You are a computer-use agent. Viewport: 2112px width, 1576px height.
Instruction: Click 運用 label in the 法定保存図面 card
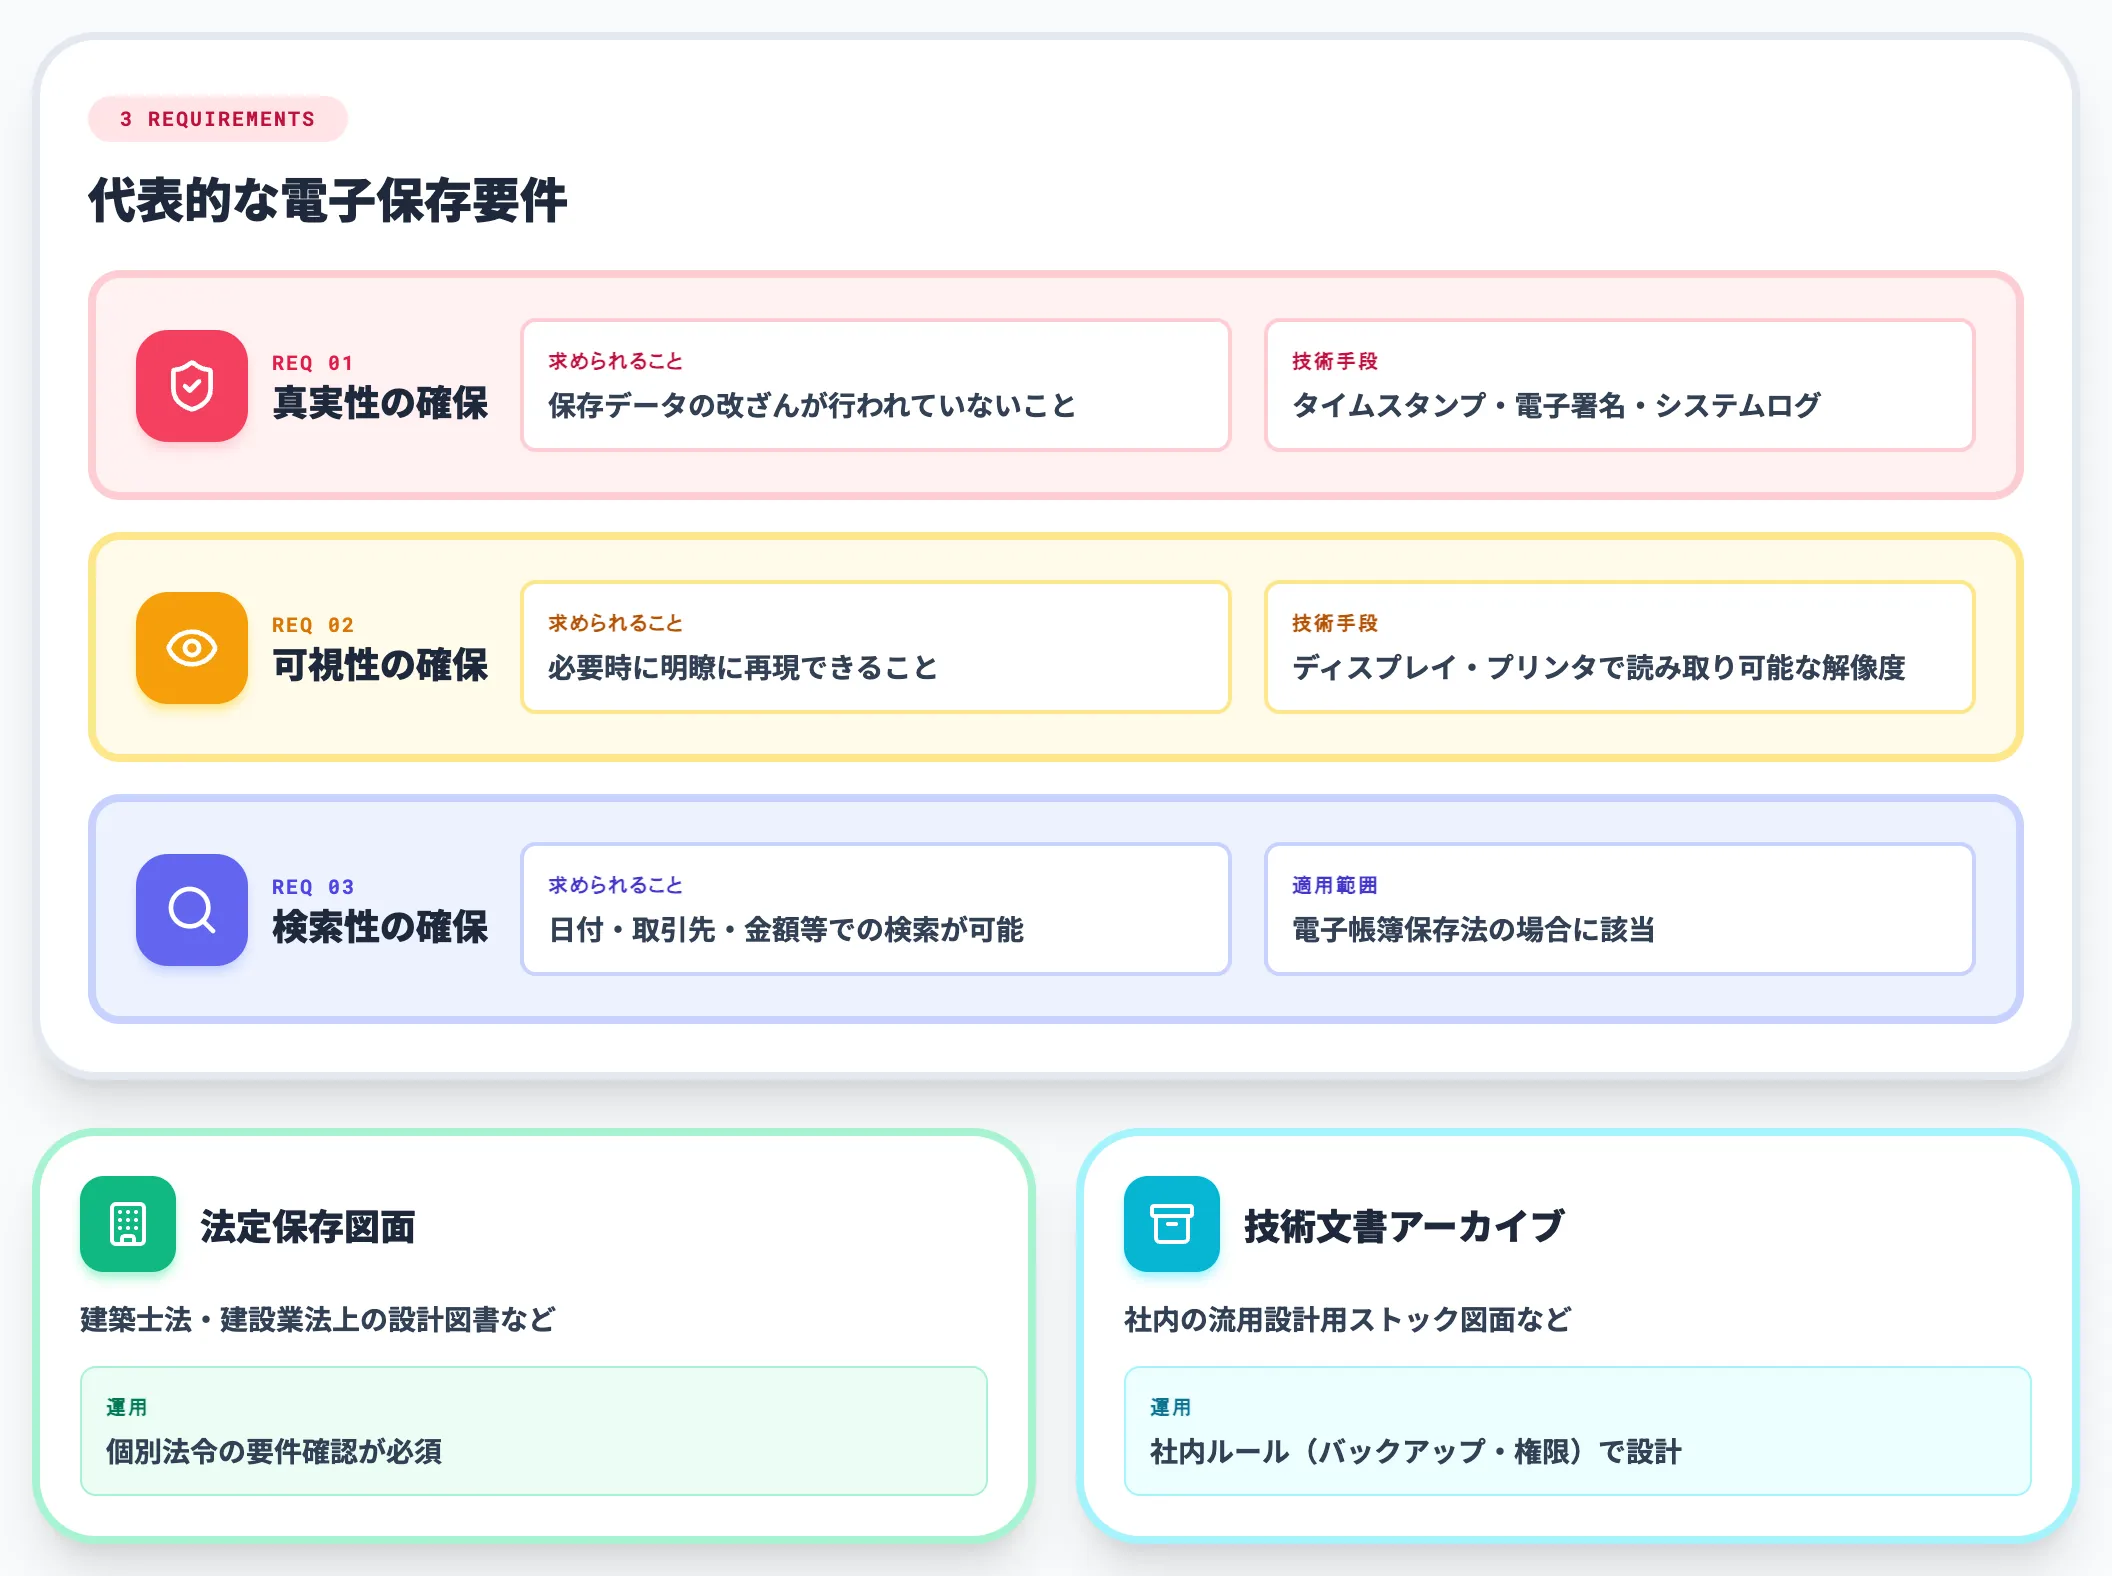(x=127, y=1407)
